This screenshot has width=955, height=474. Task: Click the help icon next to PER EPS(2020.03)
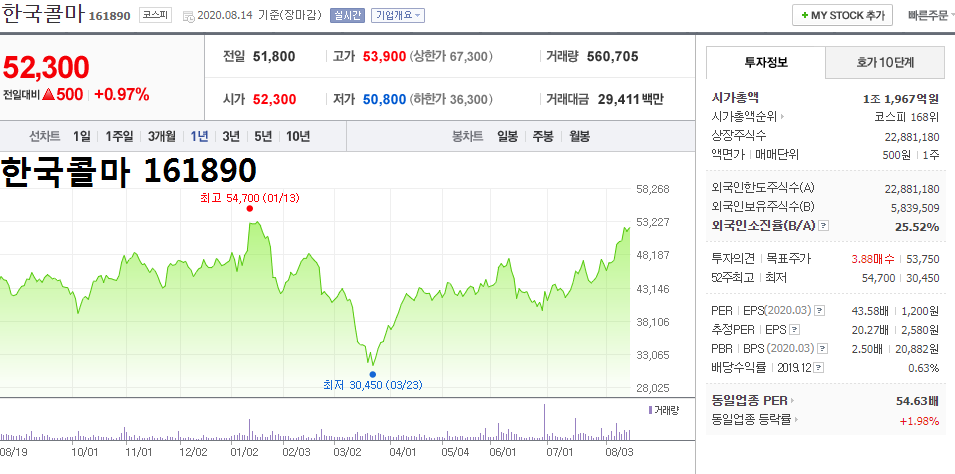(x=819, y=311)
